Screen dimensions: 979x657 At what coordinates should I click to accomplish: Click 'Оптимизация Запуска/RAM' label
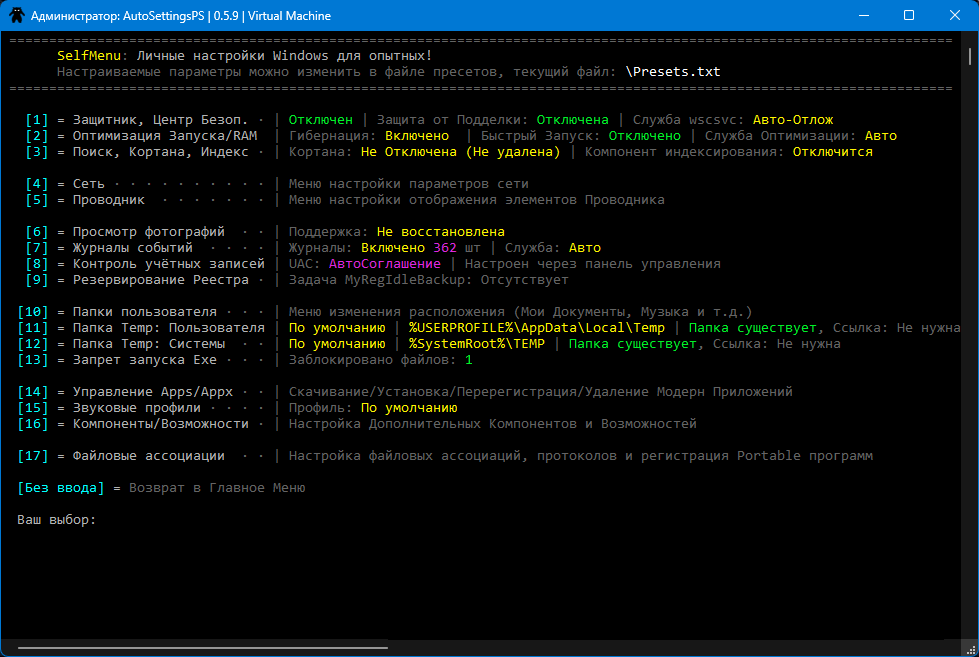(165, 136)
